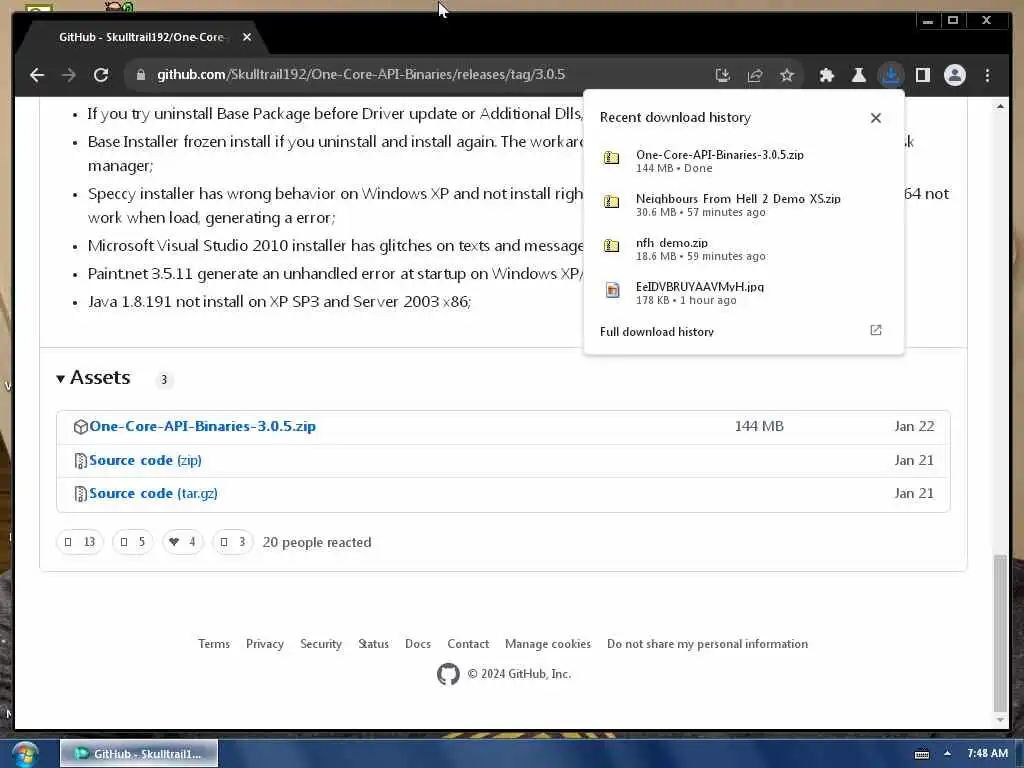Screen dimensions: 1024x768
Task: Open the Status footer link
Action: coord(374,644)
